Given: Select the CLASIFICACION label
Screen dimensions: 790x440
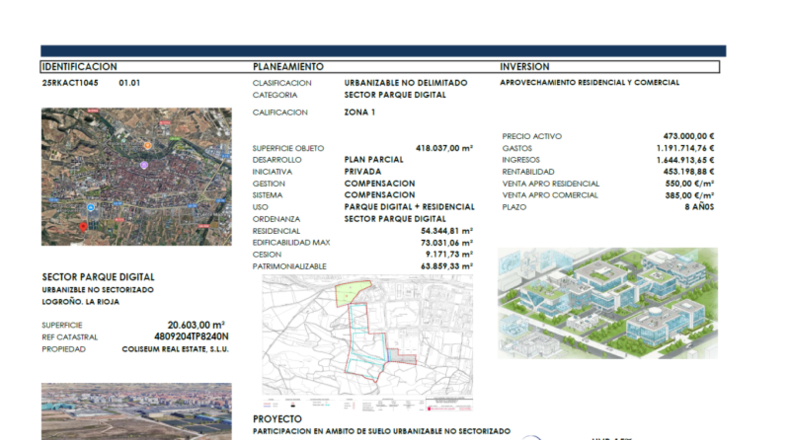Looking at the screenshot, I should [x=282, y=83].
